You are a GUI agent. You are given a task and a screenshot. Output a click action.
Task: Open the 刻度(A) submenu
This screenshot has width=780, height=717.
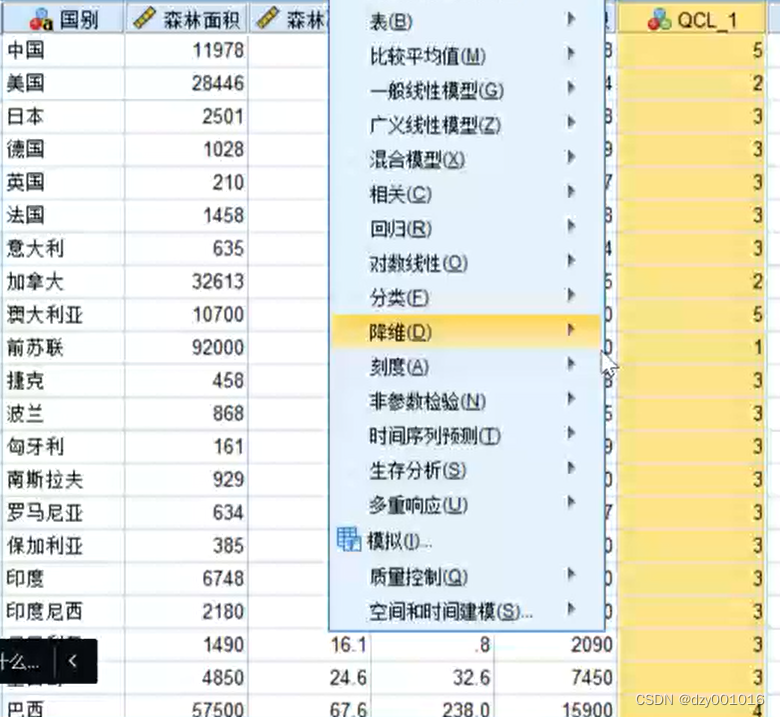tap(467, 367)
